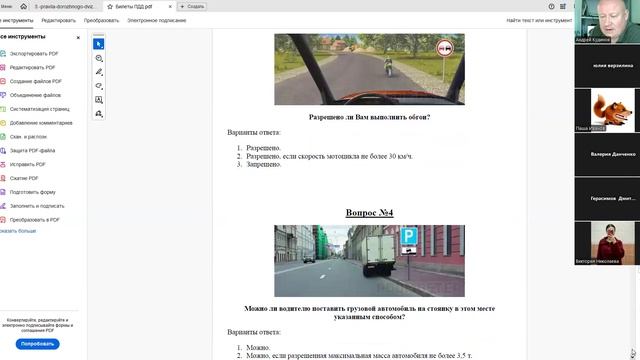The height and width of the screenshot is (360, 640).
Task: Click the Добавление комментариев icon
Action: (x=3, y=123)
